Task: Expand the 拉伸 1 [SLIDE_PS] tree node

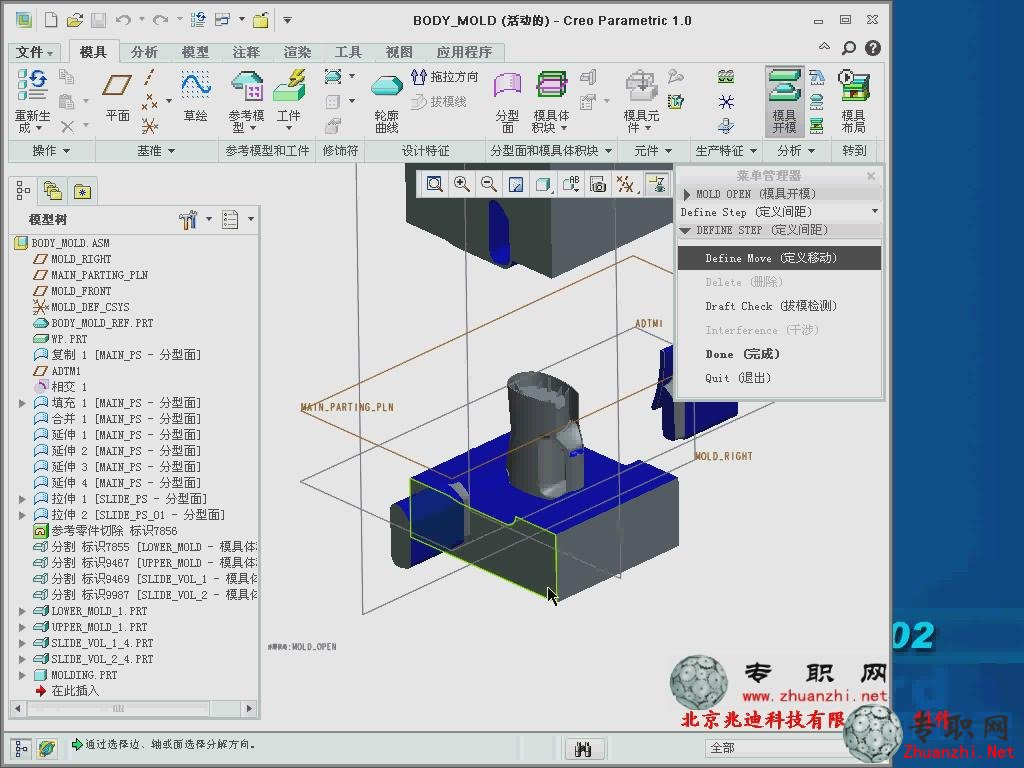Action: [x=23, y=499]
